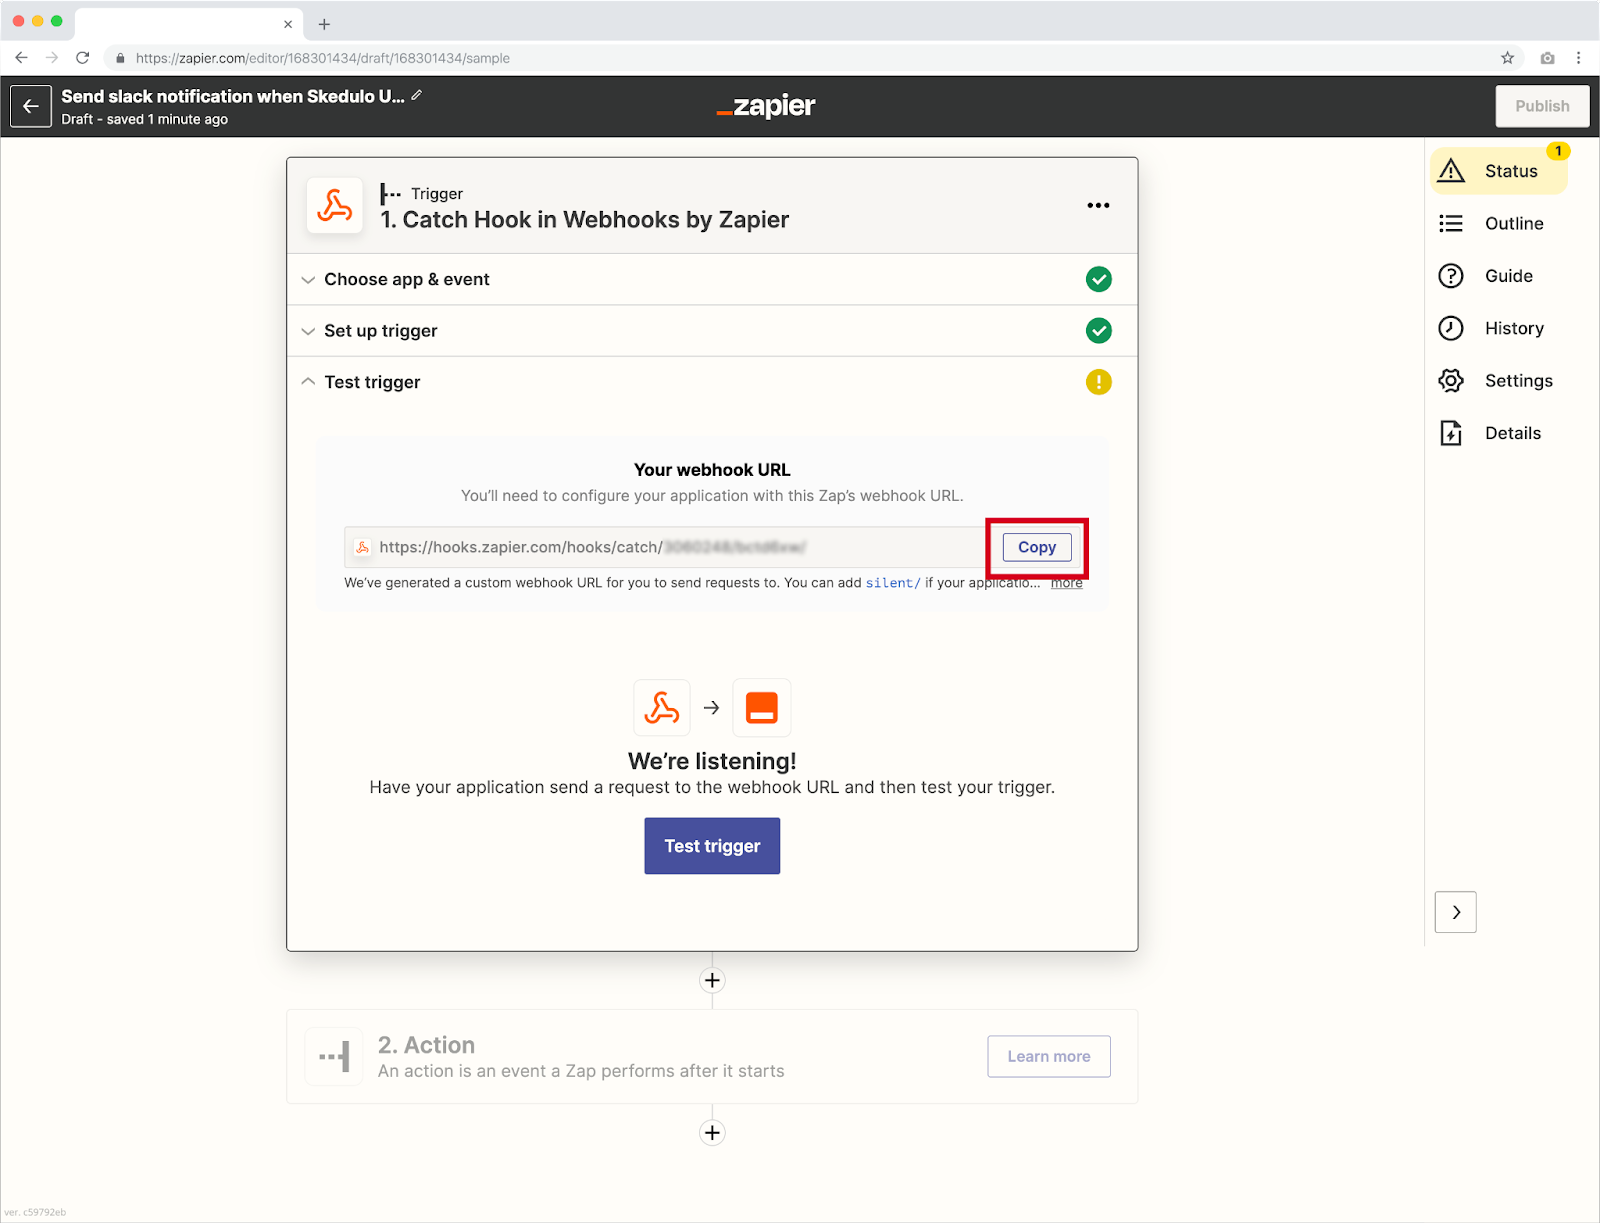
Task: Click the '1. Catch Hook in Webhooks by Zapier' heading
Action: [585, 220]
